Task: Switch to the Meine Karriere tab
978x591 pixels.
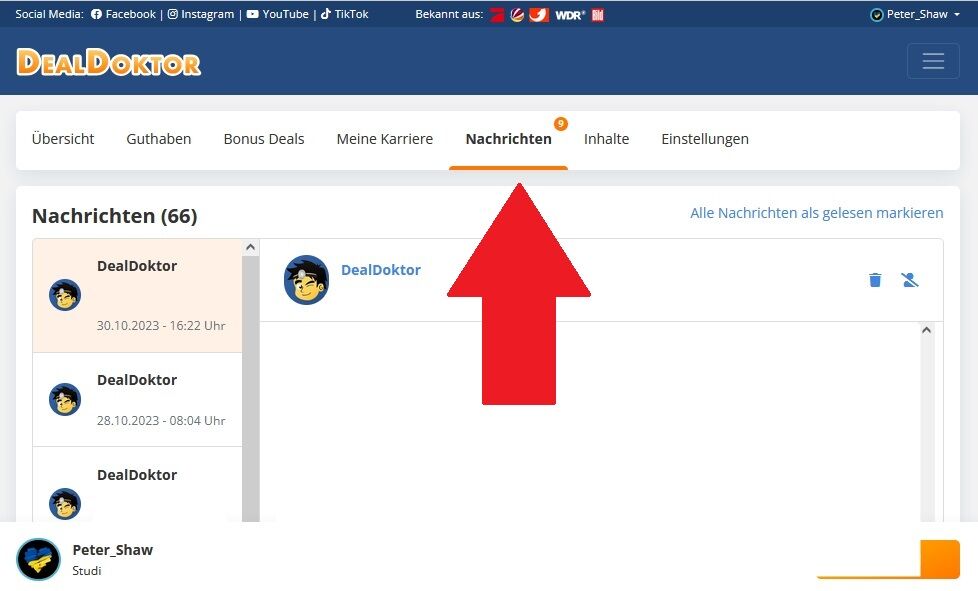Action: (385, 139)
